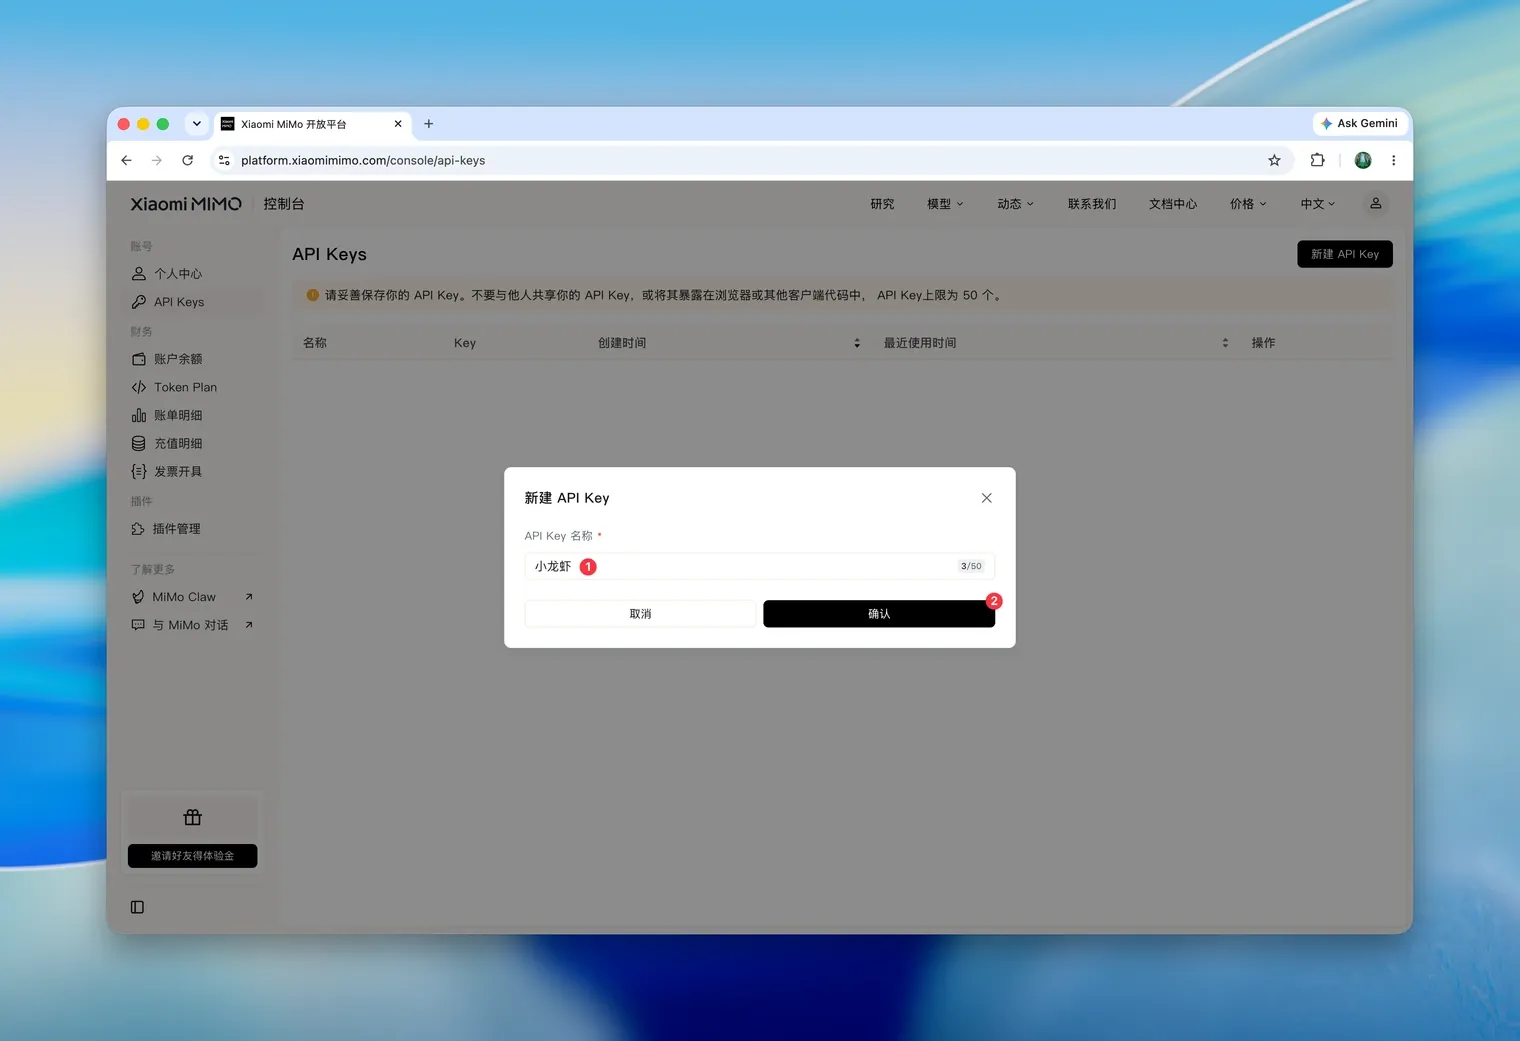This screenshot has width=1520, height=1041.
Task: Click the 新建 API Key button
Action: [1345, 254]
